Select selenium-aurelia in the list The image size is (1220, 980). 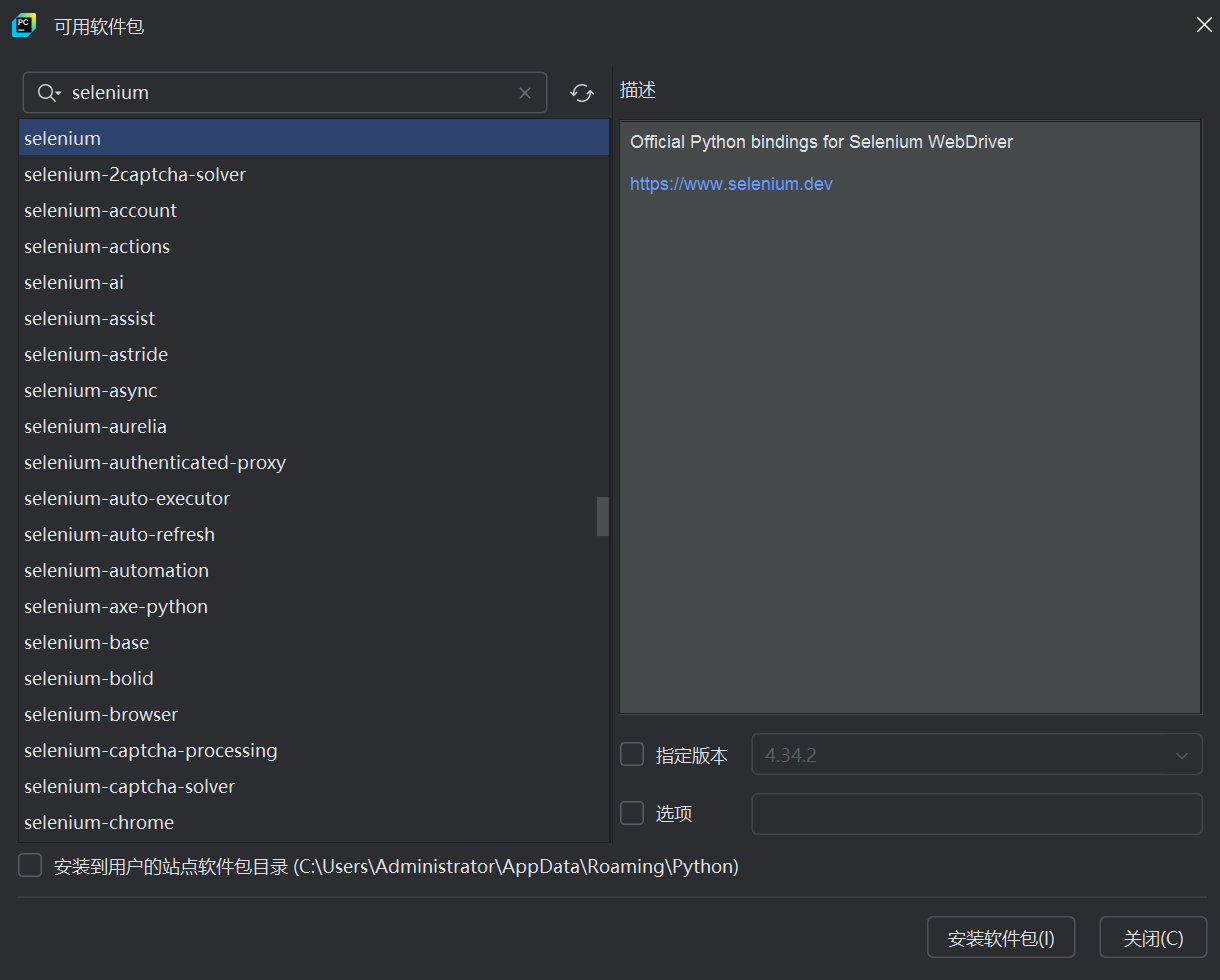[x=314, y=426]
